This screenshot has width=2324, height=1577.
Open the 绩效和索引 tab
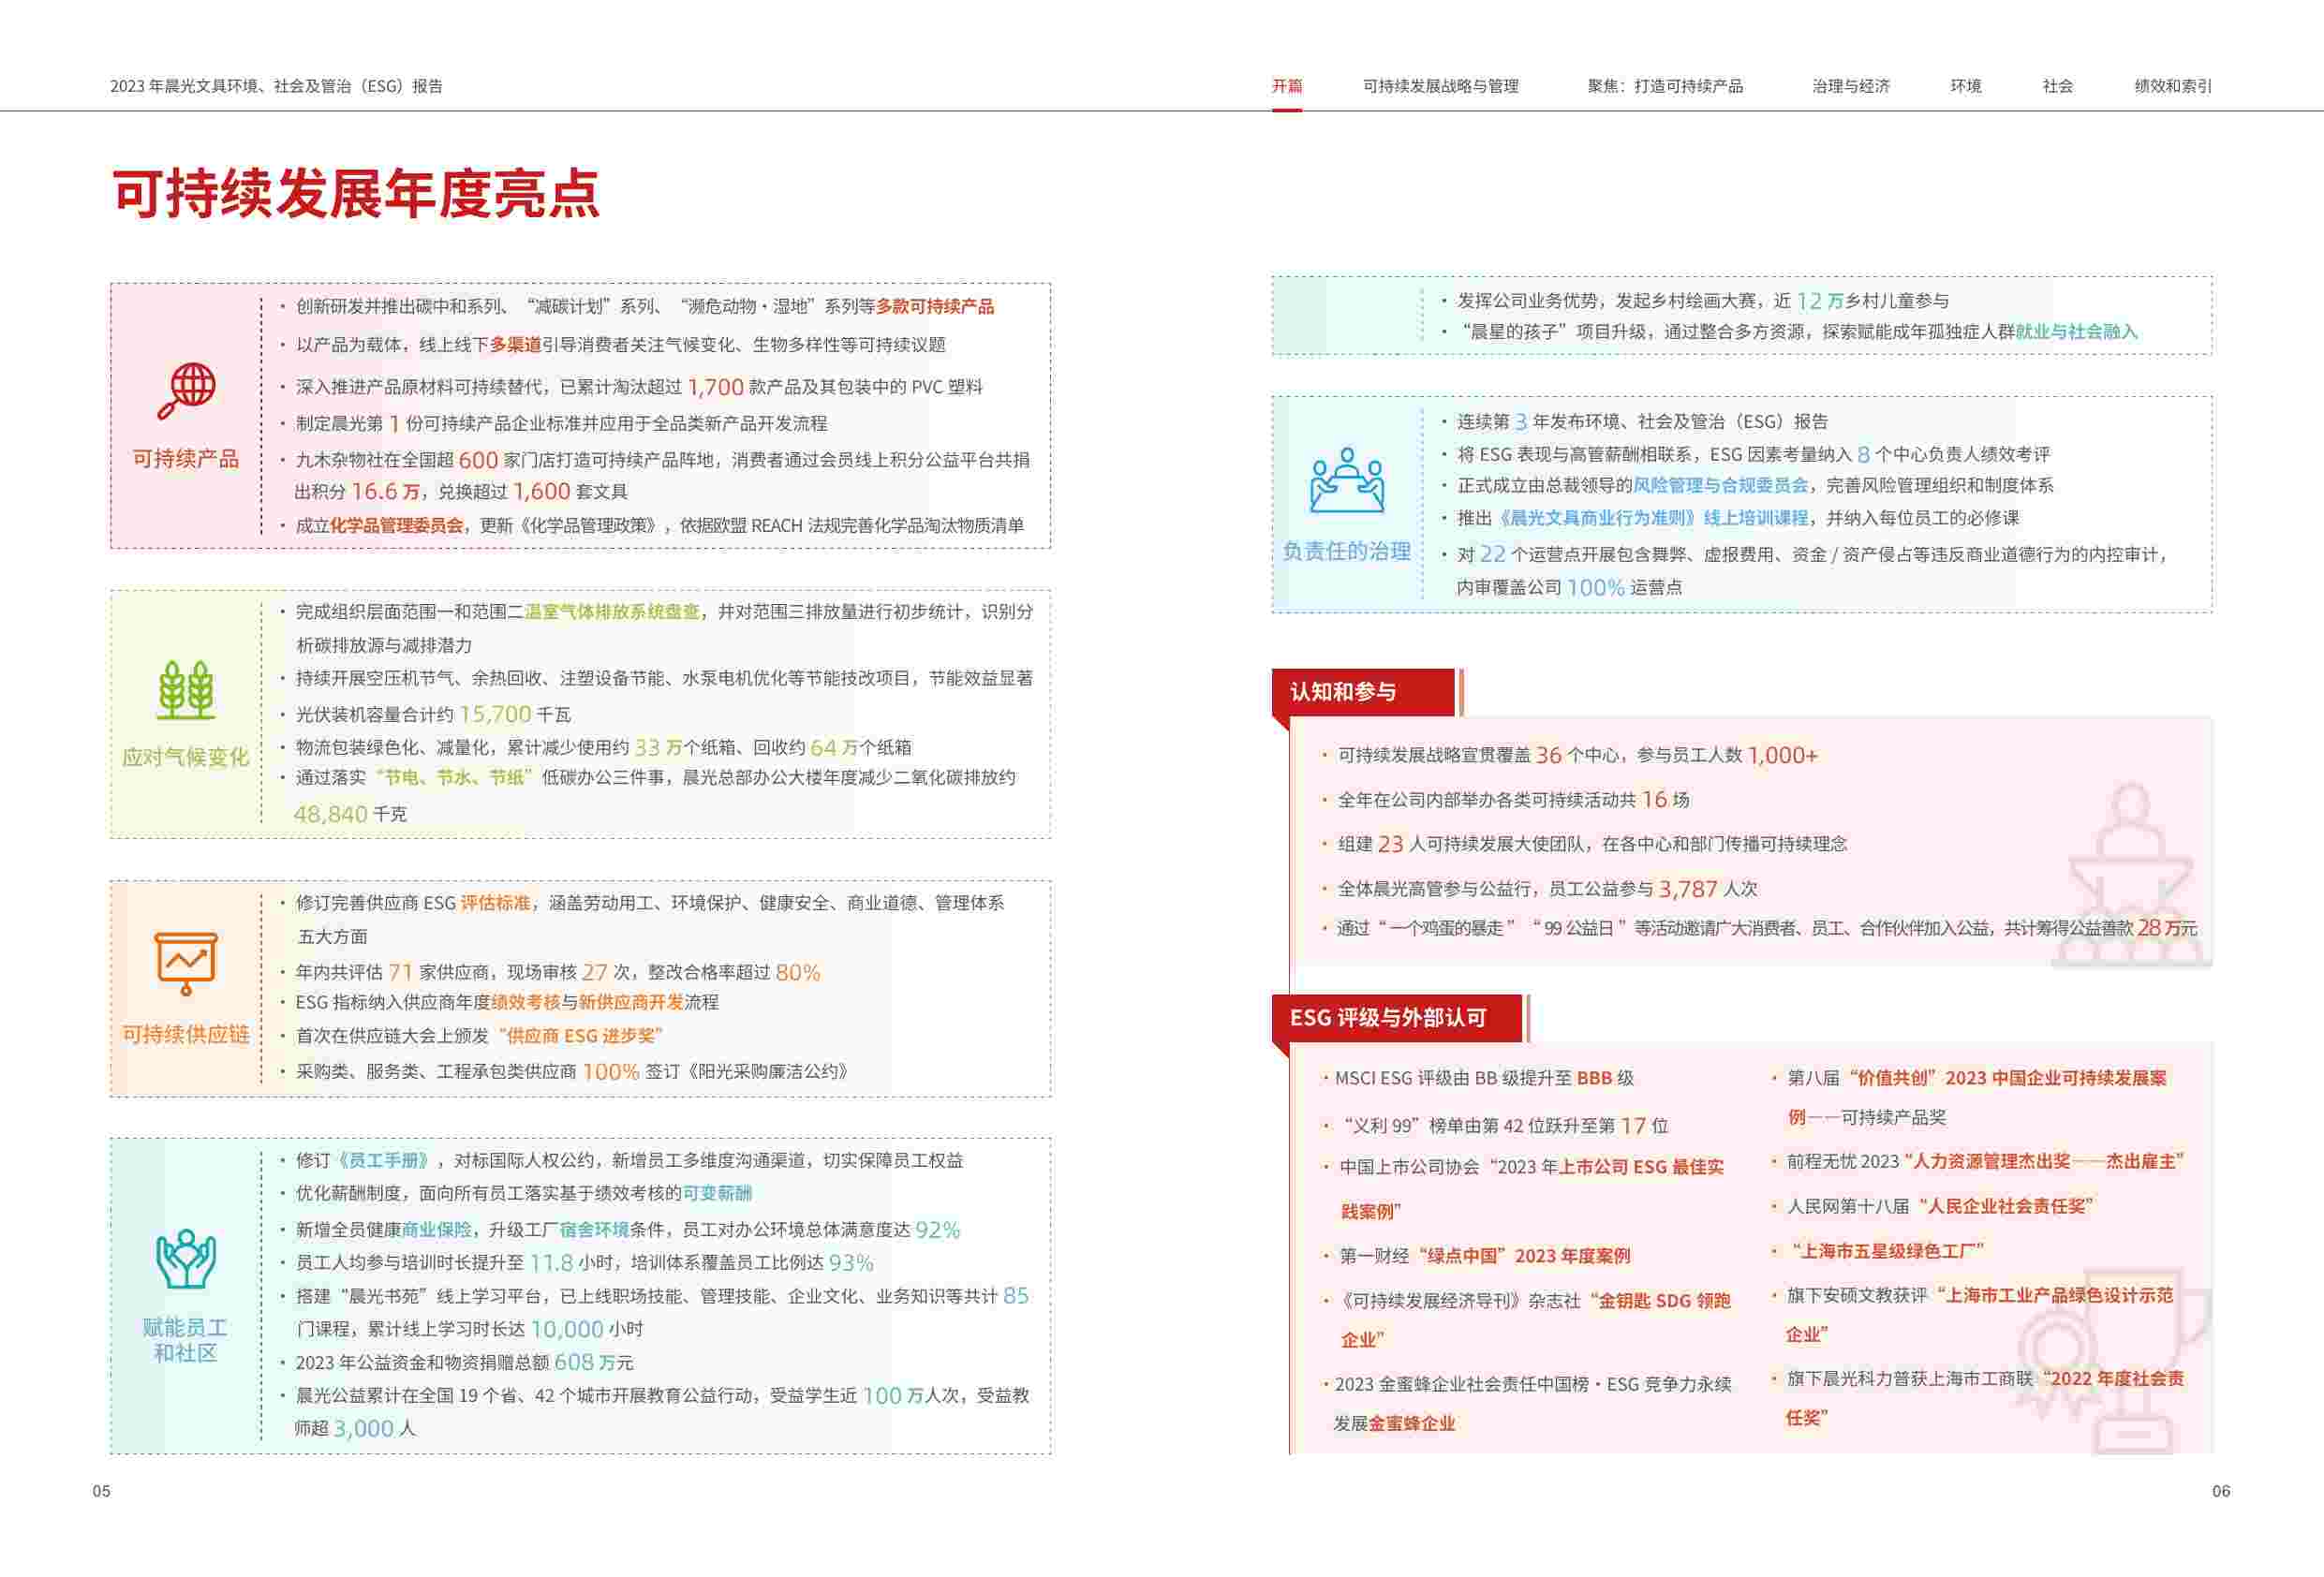[x=2173, y=86]
